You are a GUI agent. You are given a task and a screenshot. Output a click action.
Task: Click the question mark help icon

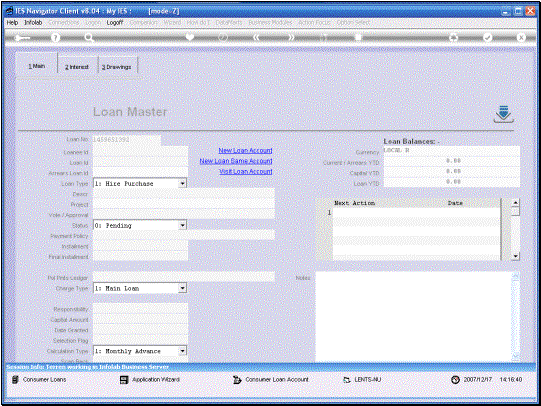pos(55,37)
